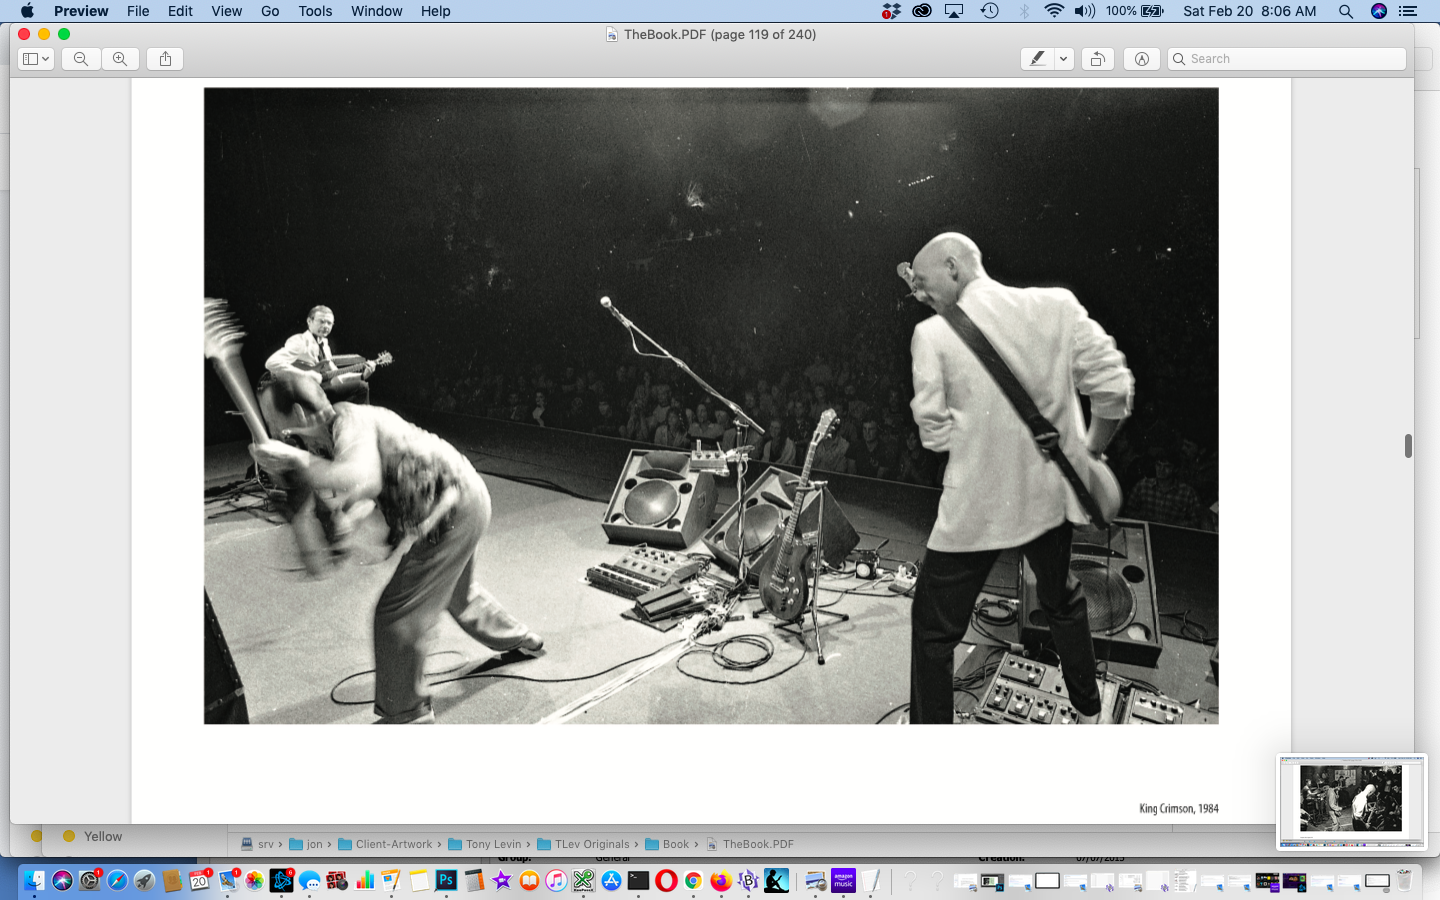Image resolution: width=1440 pixels, height=900 pixels.
Task: Open the Tools menu
Action: click(x=315, y=11)
